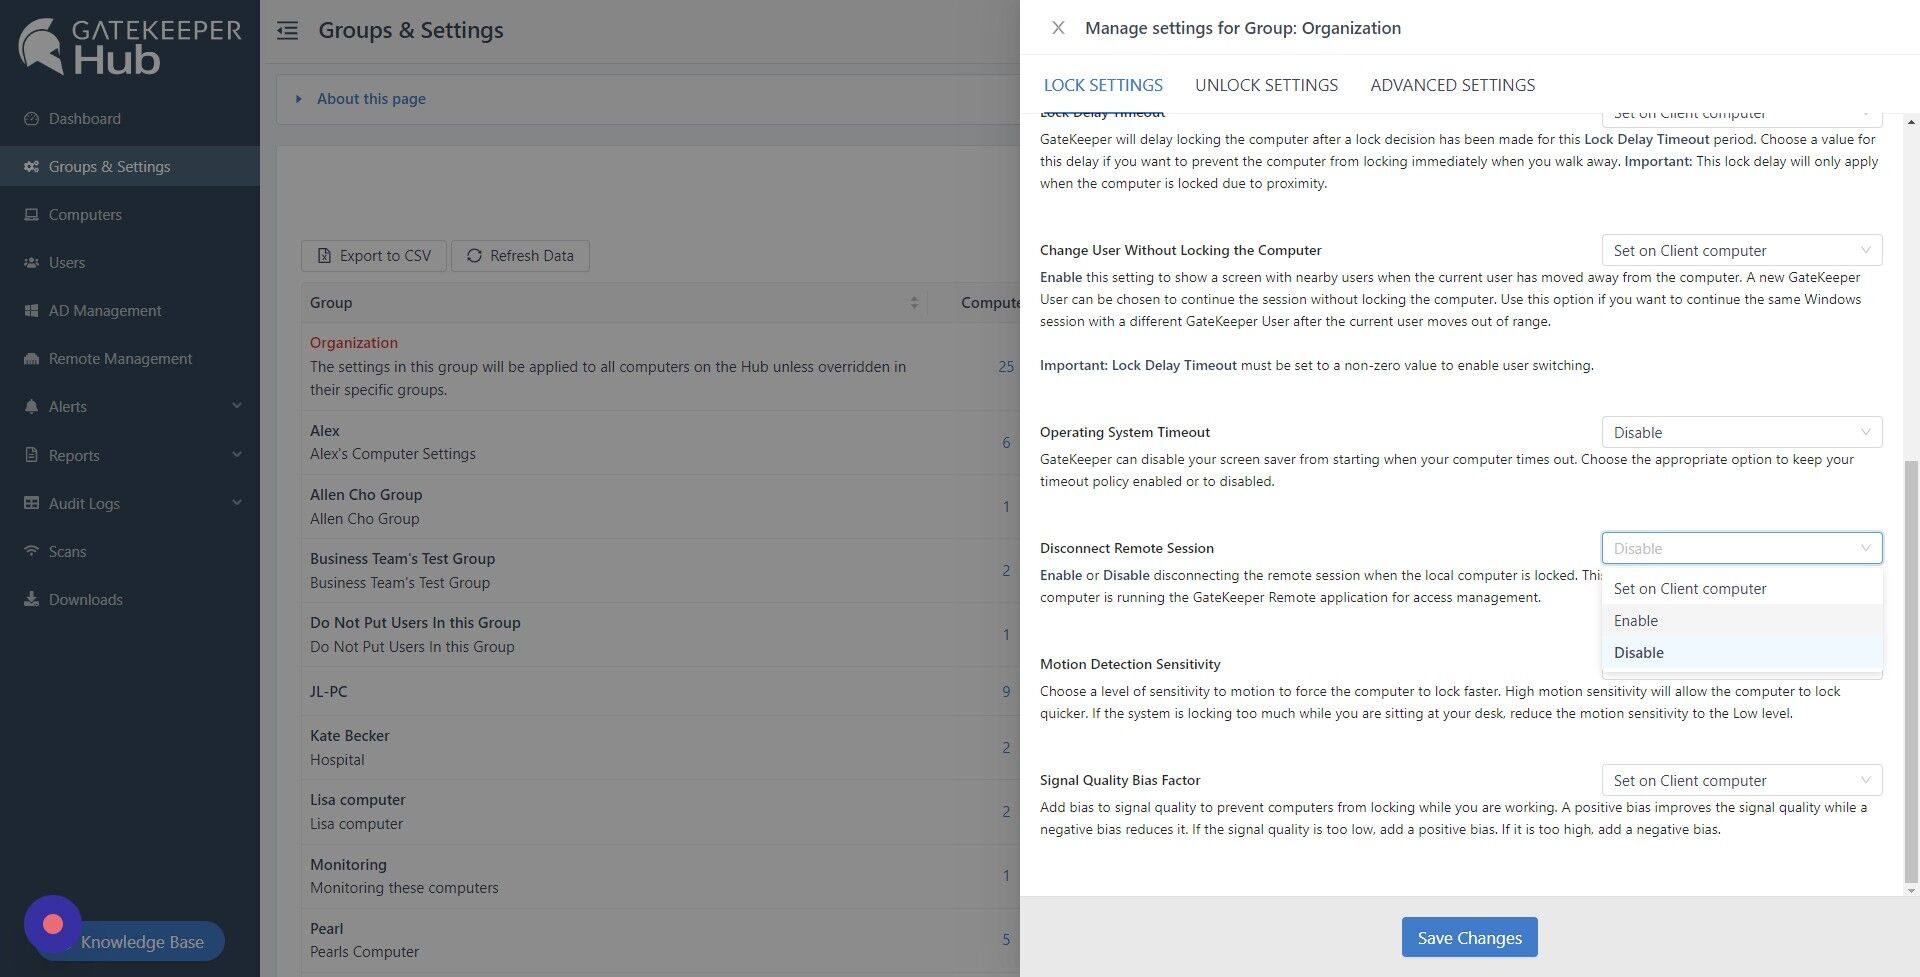Click the Computers monitor icon in sidebar
The width and height of the screenshot is (1920, 977).
click(31, 214)
